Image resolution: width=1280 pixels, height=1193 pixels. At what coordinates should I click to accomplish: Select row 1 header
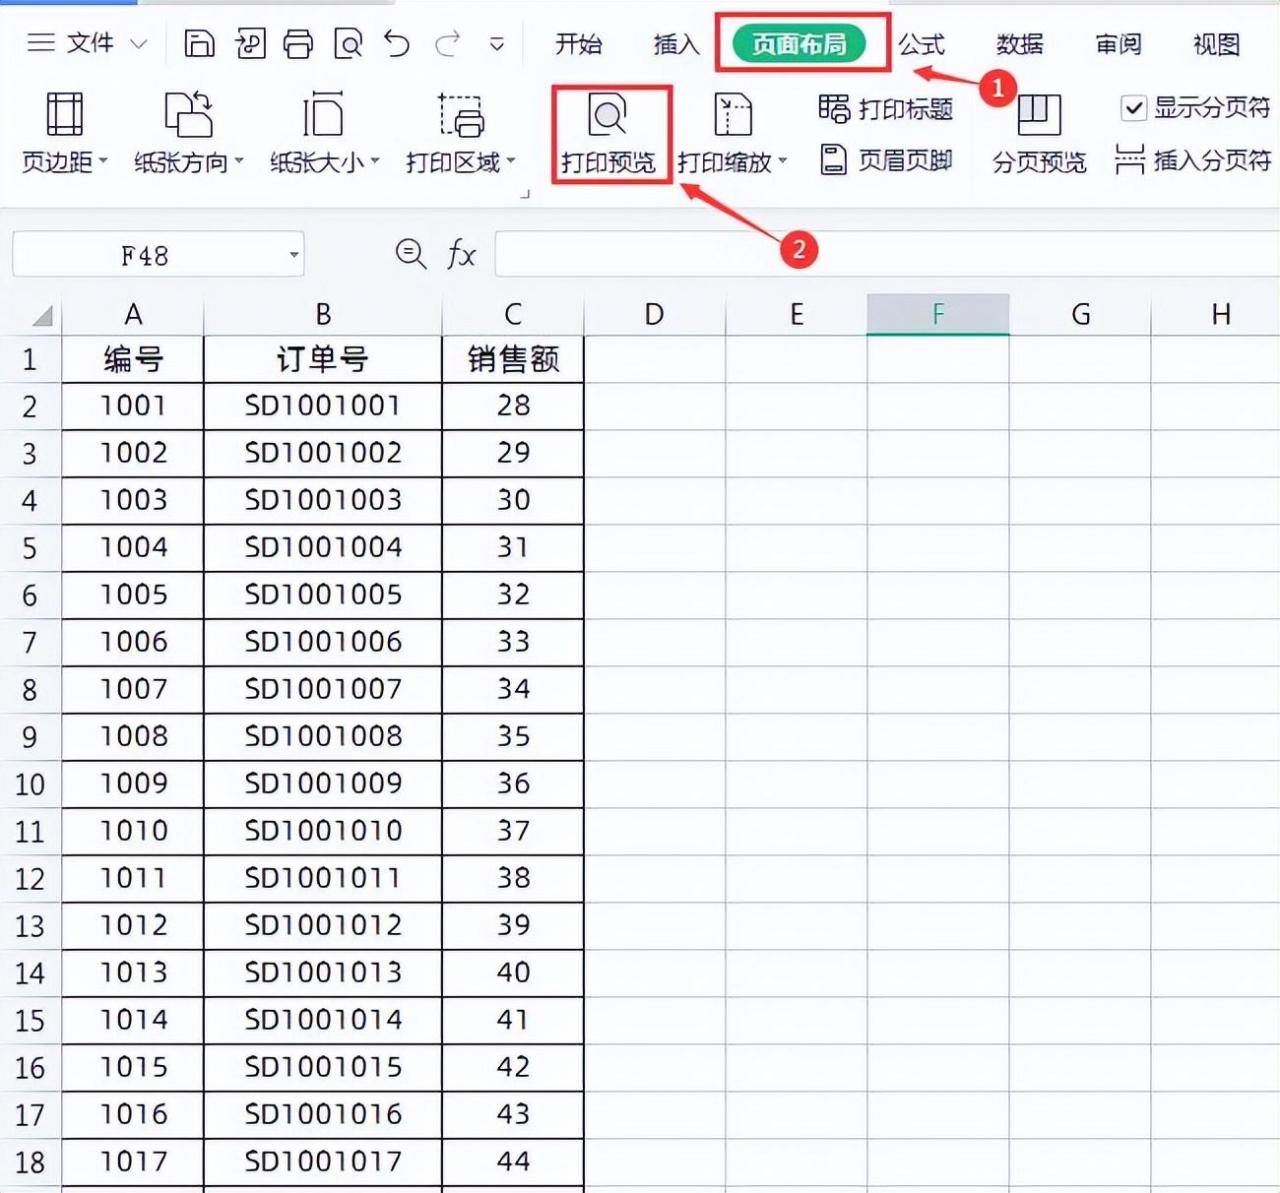coord(30,359)
